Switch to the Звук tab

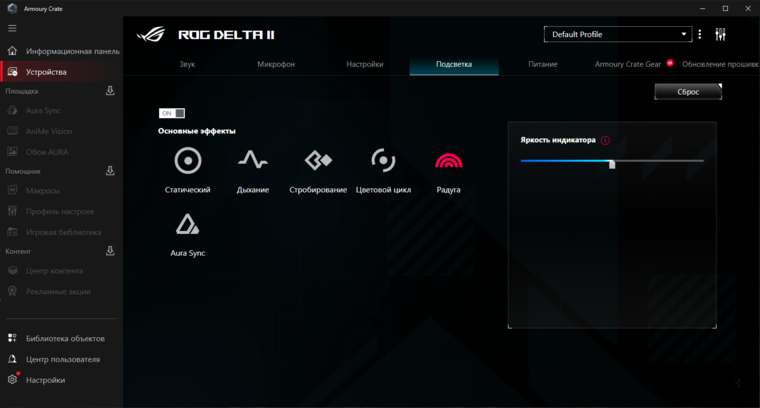pyautogui.click(x=187, y=64)
